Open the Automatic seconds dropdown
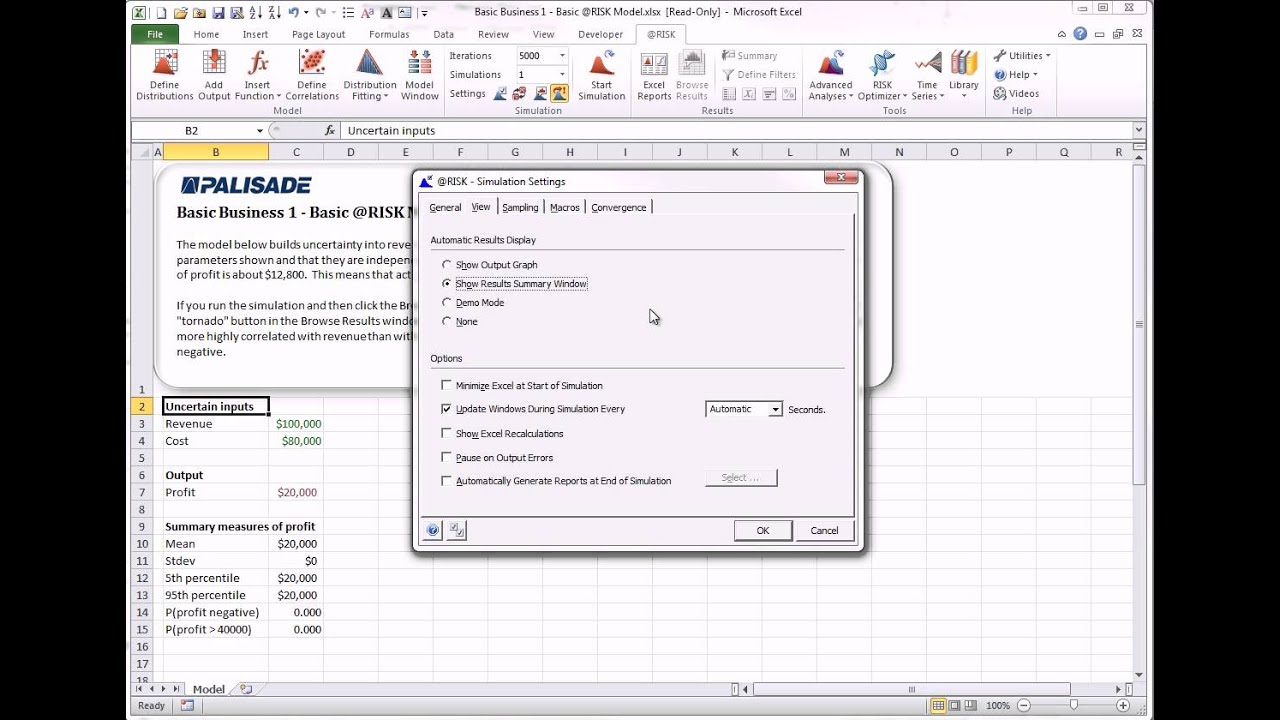 point(775,409)
